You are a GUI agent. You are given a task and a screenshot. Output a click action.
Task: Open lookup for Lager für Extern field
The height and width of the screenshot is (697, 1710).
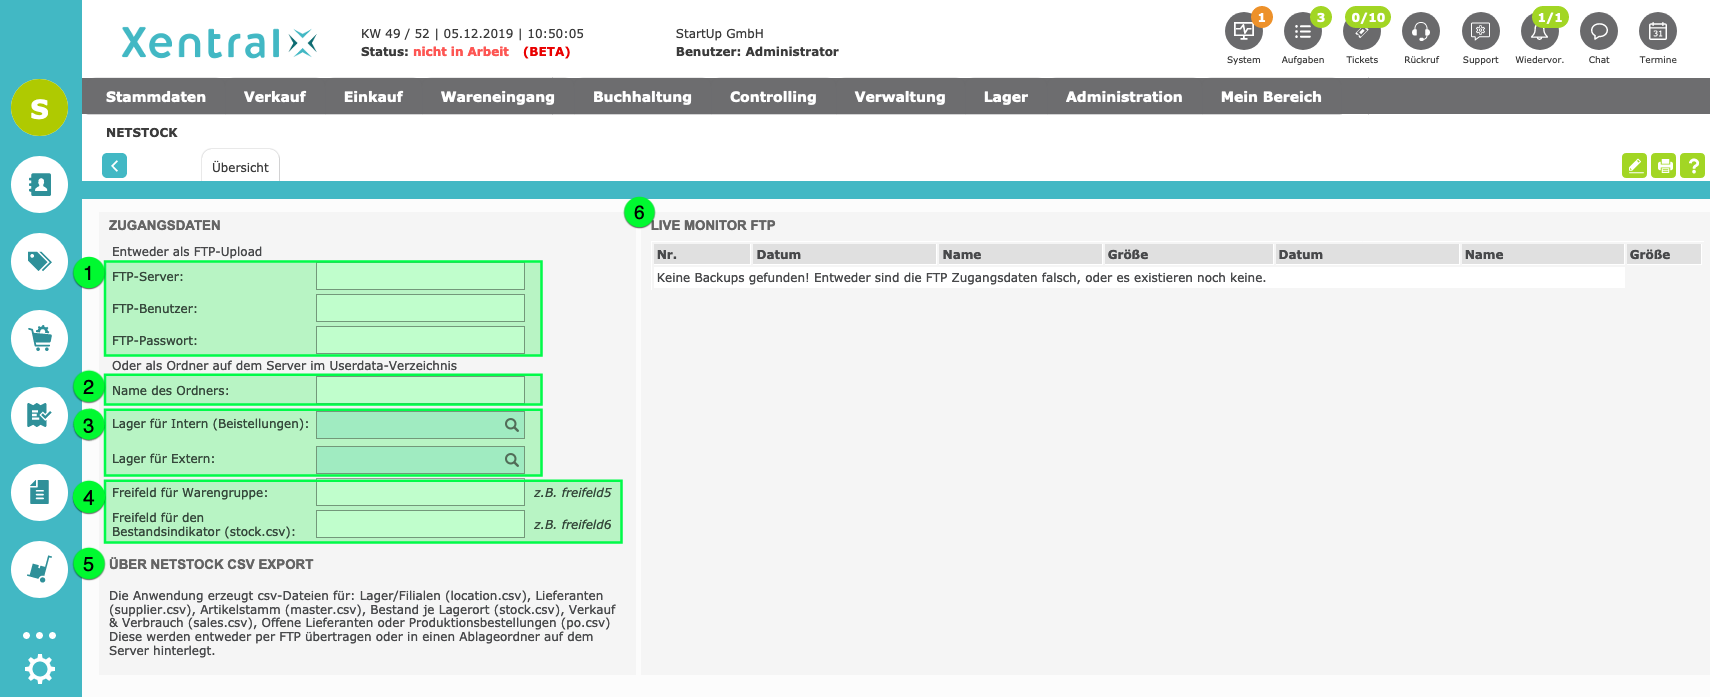[511, 460]
